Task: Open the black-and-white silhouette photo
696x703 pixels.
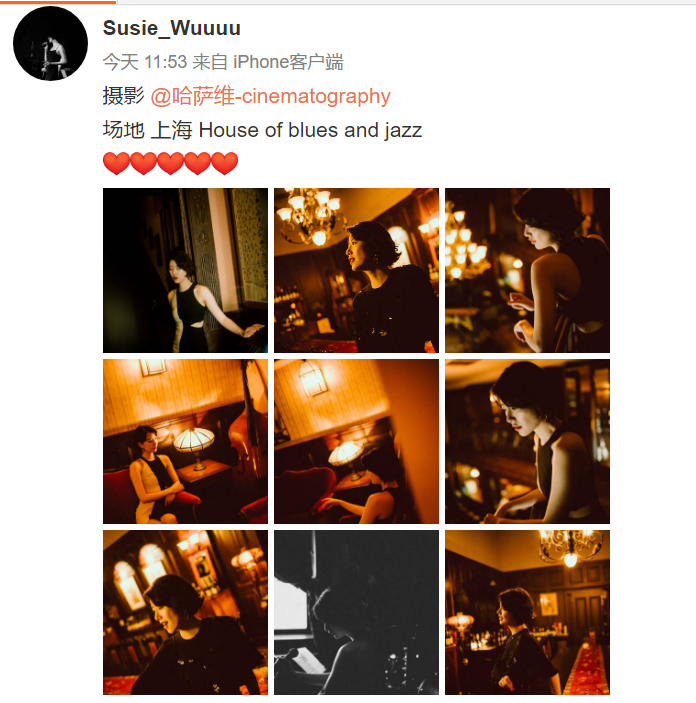Action: pyautogui.click(x=357, y=612)
